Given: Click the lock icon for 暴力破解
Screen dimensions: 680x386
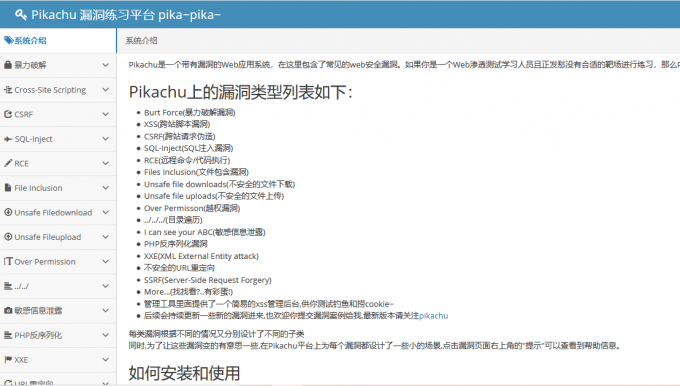Looking at the screenshot, I should click(8, 65).
